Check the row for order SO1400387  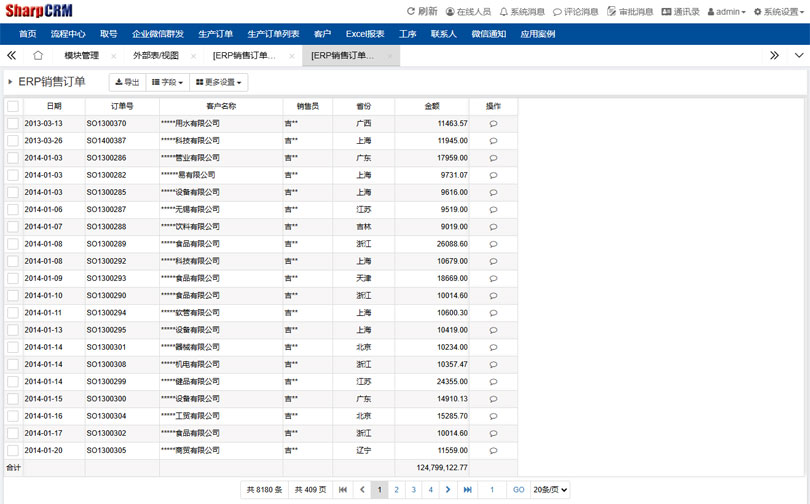click(13, 140)
